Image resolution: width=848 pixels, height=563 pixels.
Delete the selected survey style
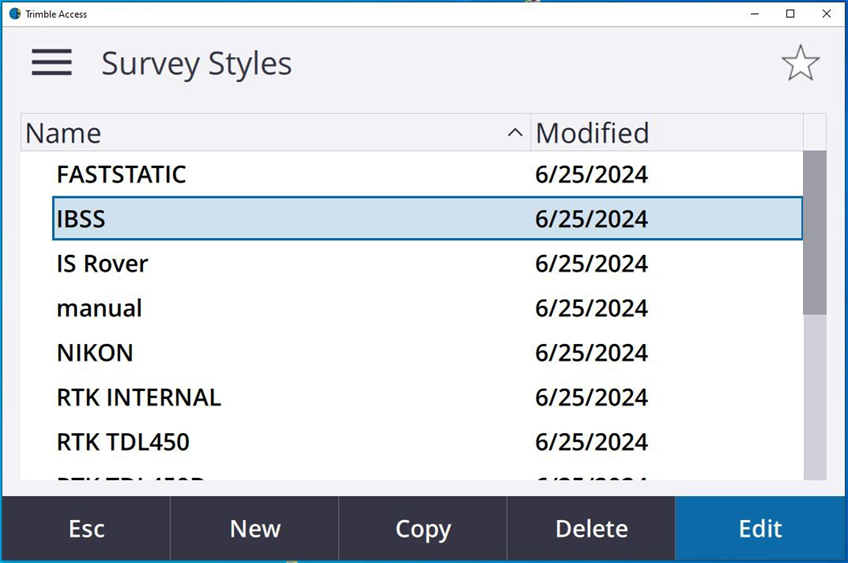(x=591, y=529)
